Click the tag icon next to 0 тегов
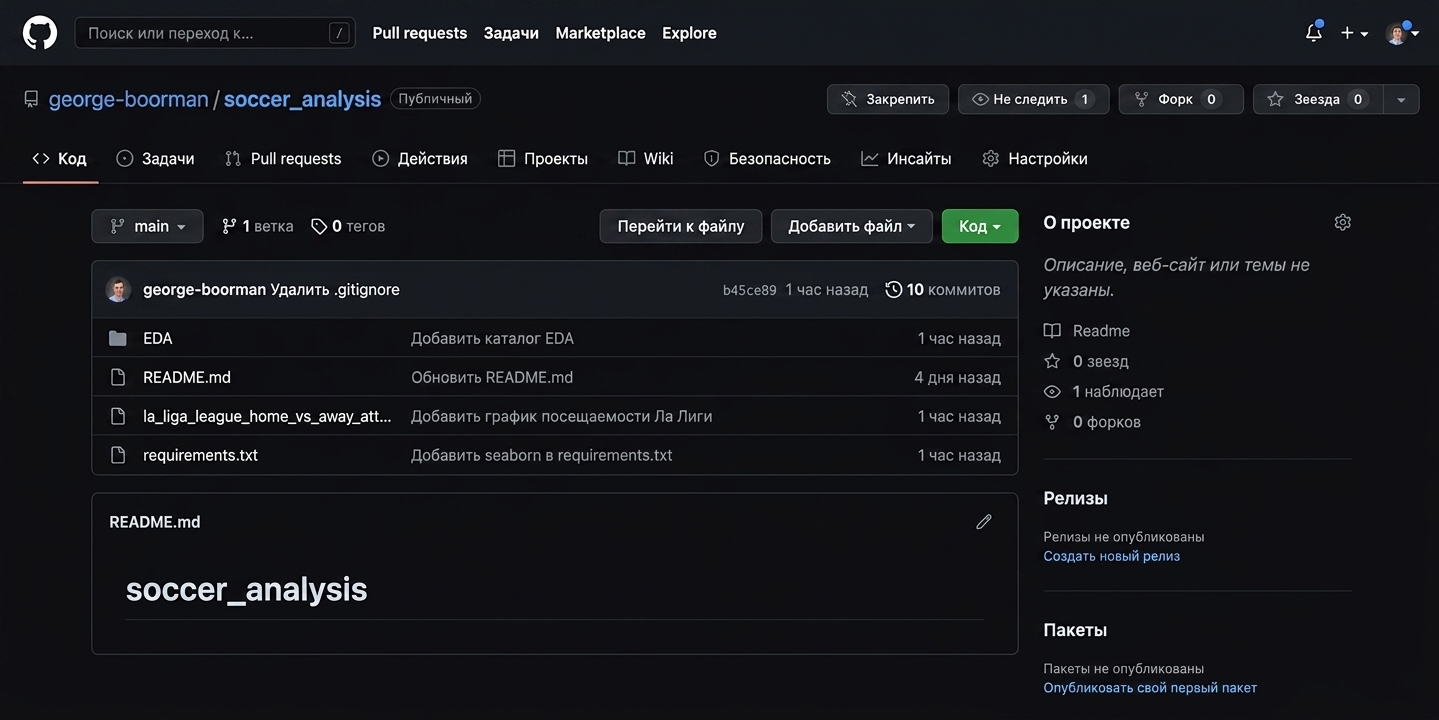1439x720 pixels. (319, 226)
